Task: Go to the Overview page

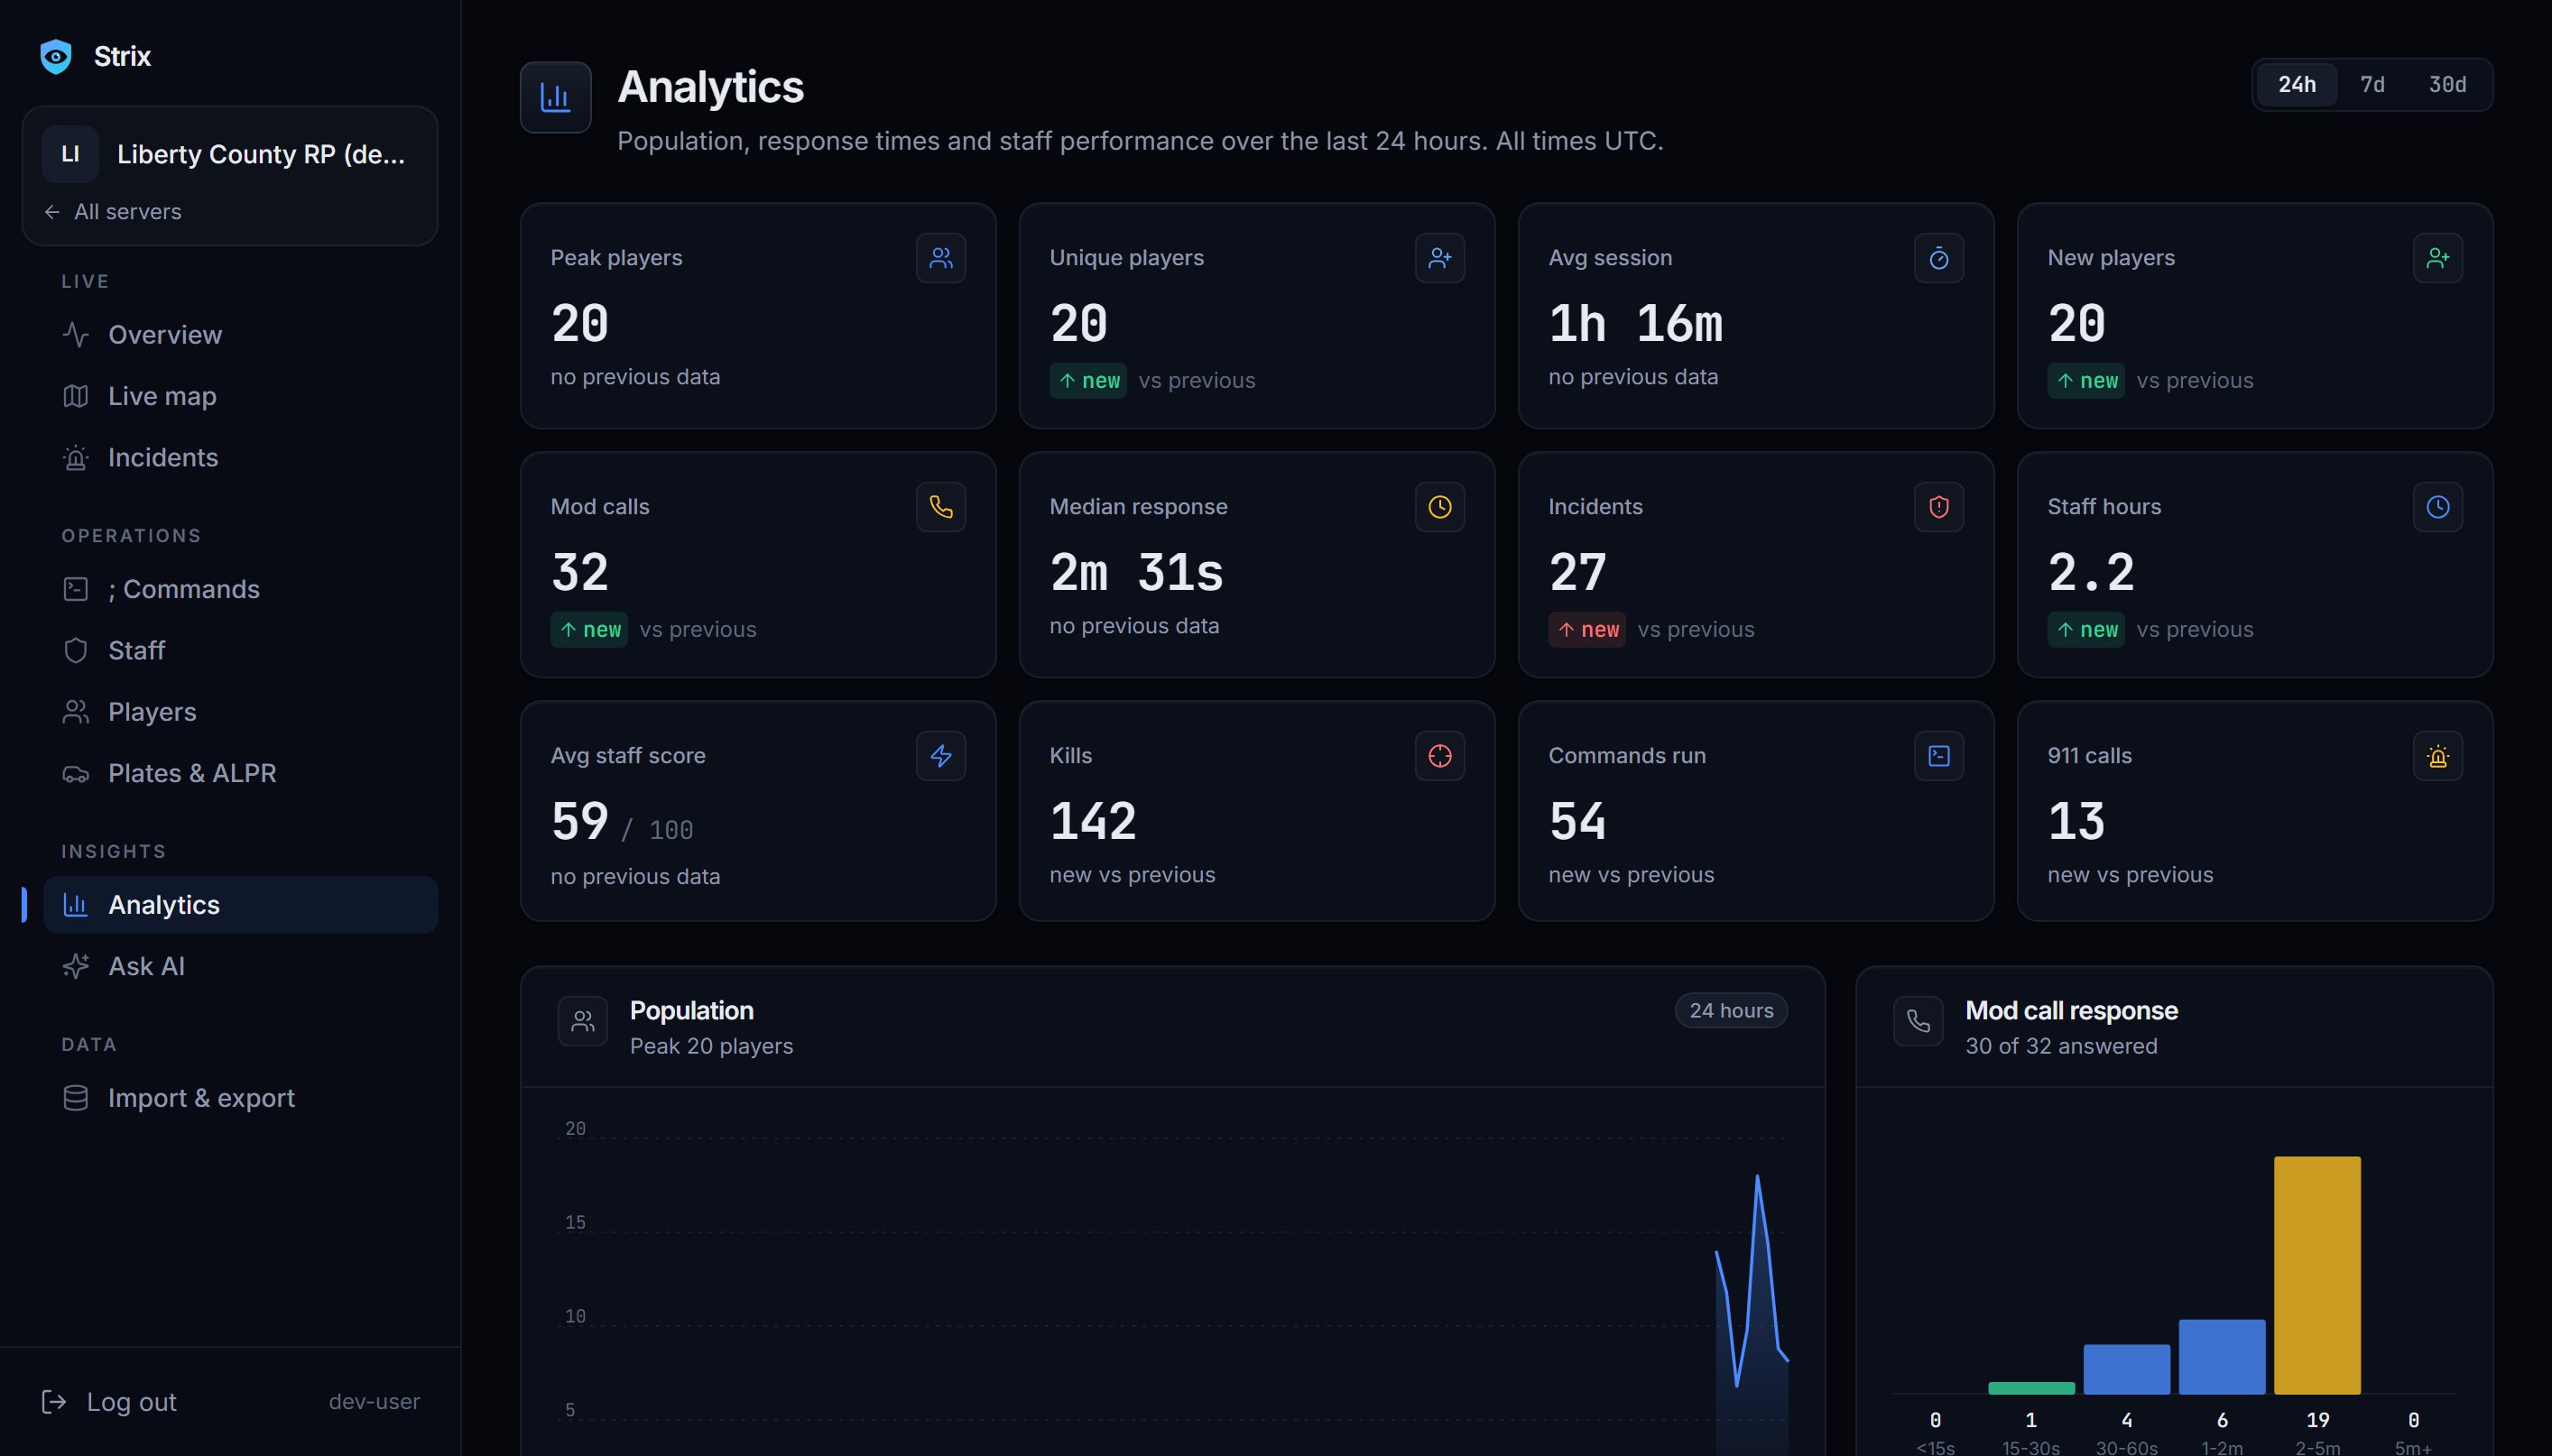Action: (x=240, y=334)
